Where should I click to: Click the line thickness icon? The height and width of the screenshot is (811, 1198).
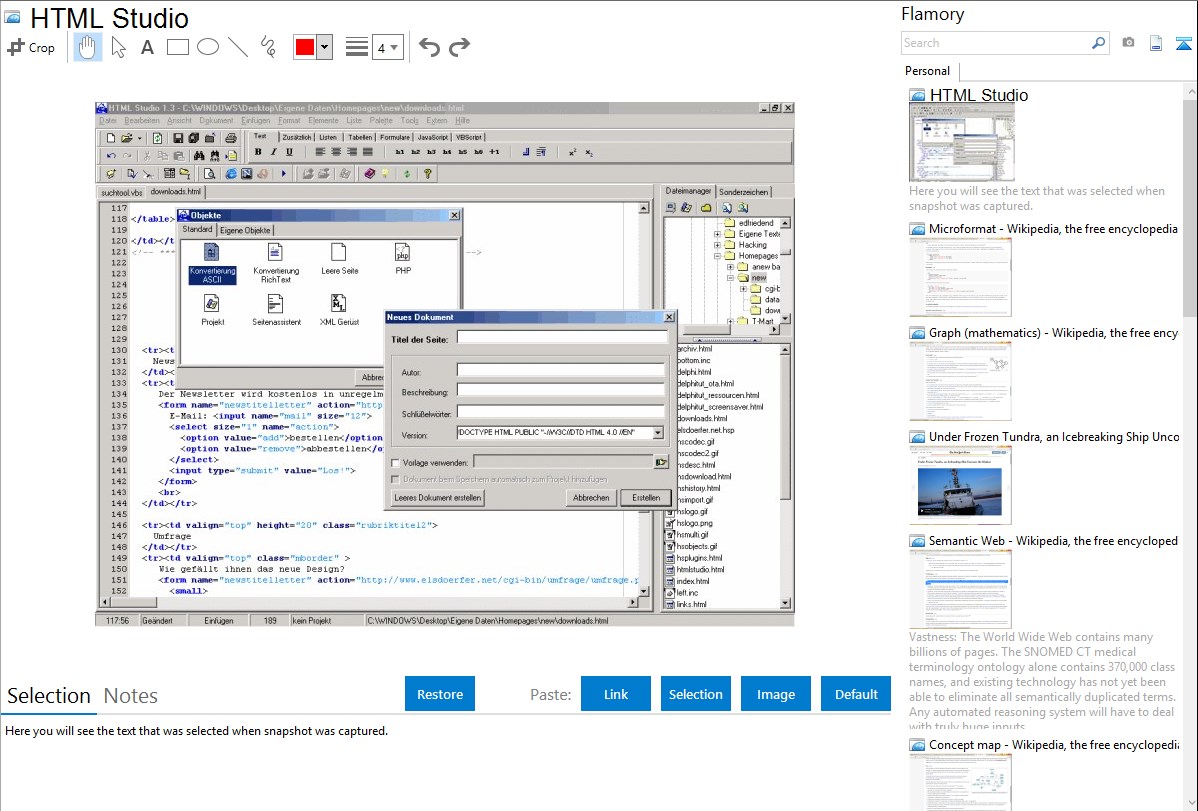(x=356, y=47)
